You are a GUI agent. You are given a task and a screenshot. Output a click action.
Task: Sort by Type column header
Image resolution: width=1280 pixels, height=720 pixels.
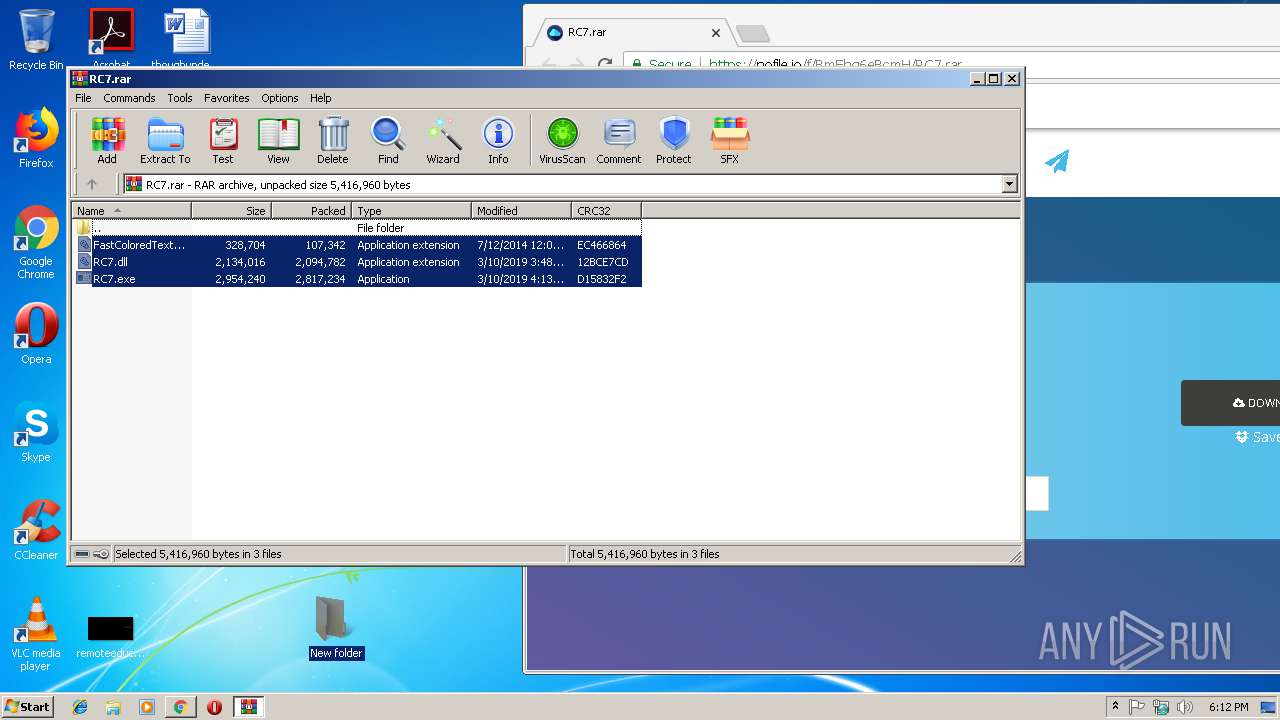pyautogui.click(x=411, y=210)
